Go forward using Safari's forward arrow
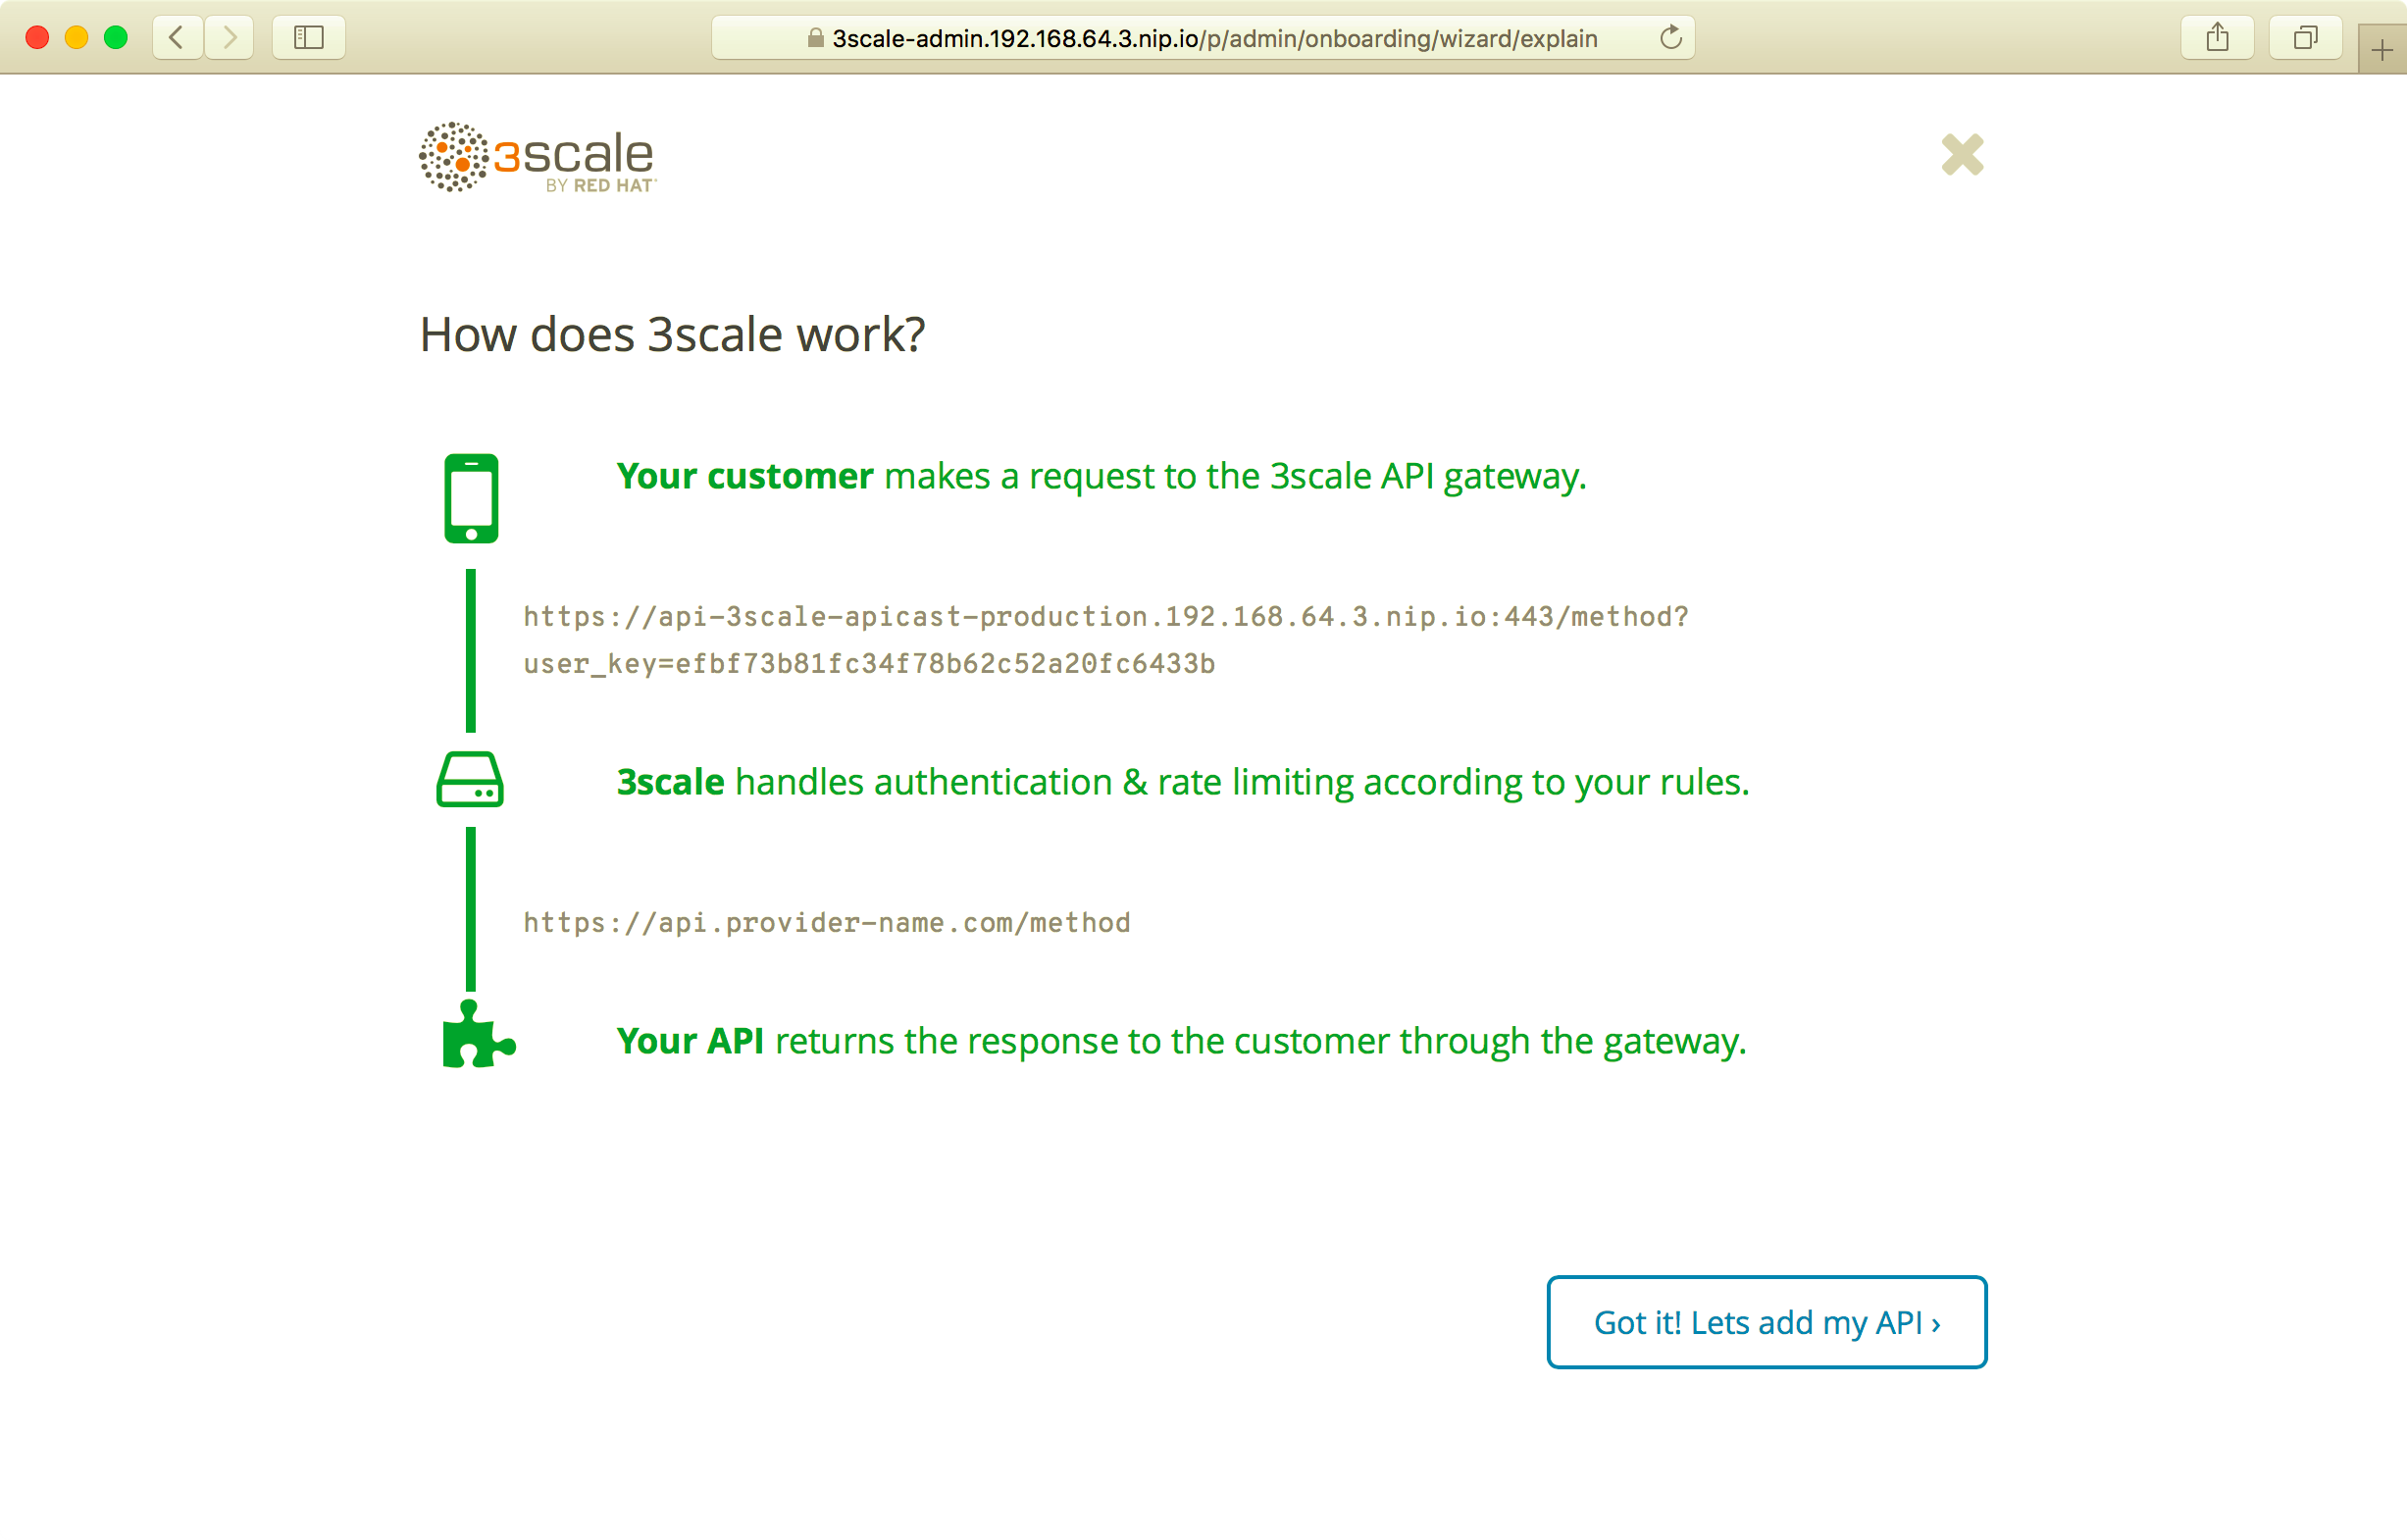The image size is (2407, 1540). pos(230,38)
